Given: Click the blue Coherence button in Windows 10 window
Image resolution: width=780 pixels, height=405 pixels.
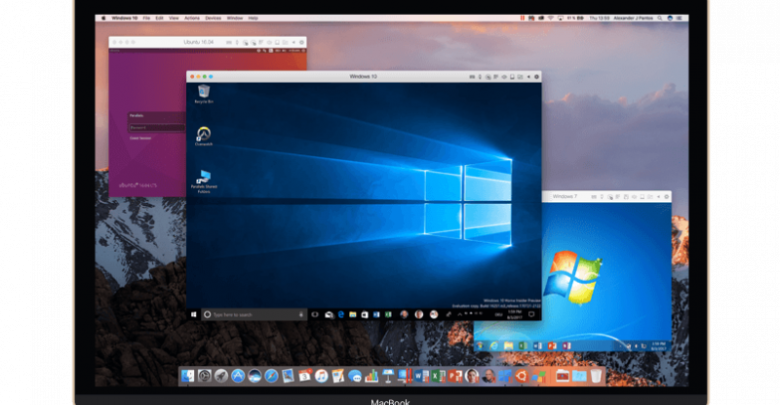Looking at the screenshot, I should pos(211,77).
